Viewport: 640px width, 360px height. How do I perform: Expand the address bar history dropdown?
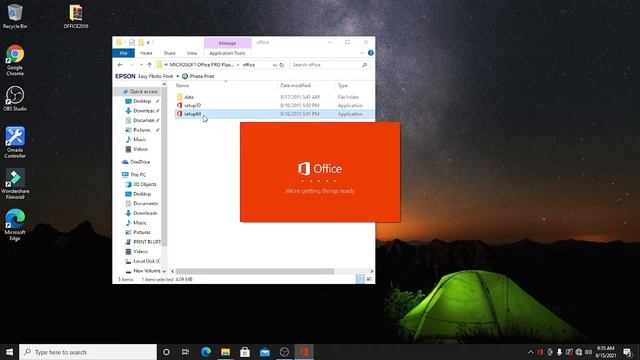click(274, 65)
